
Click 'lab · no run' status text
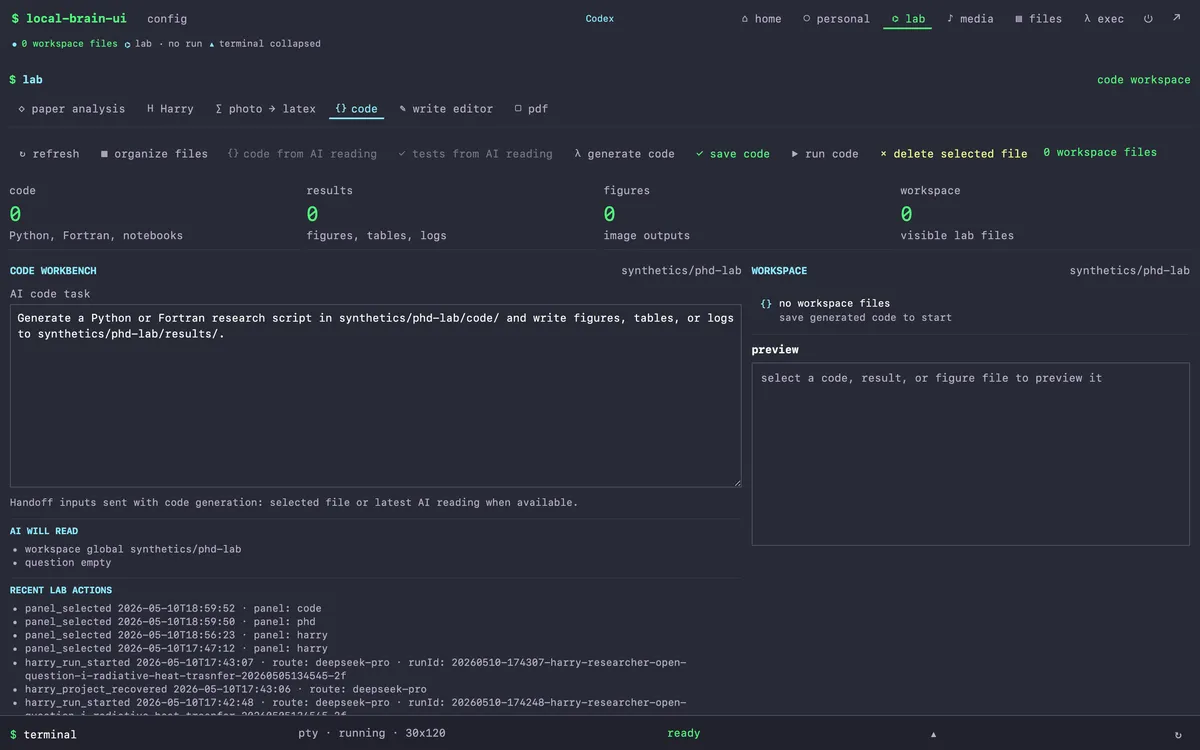(165, 44)
